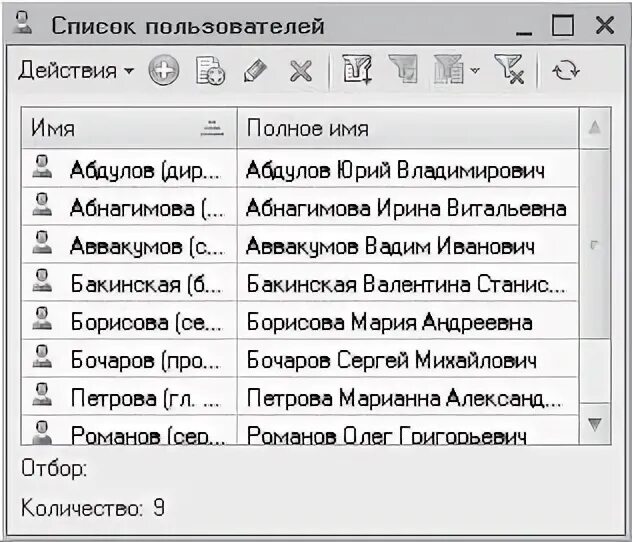
Task: Open the Действия dropdown menu
Action: click(75, 71)
